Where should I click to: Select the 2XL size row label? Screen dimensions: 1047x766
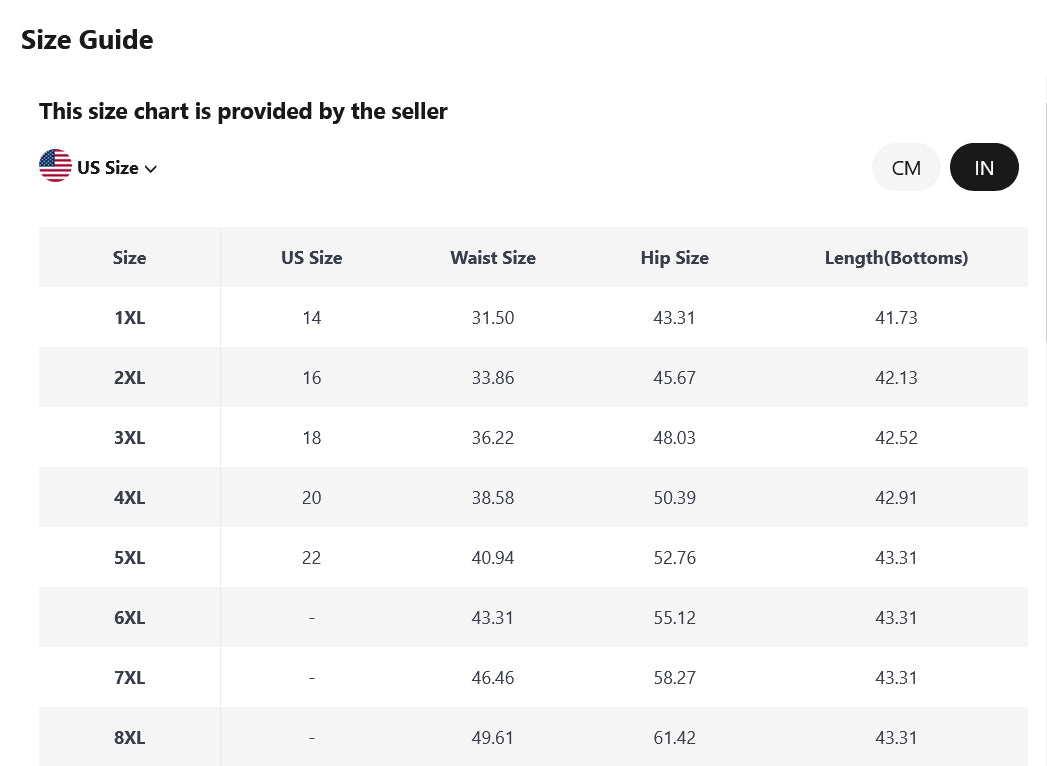pyautogui.click(x=130, y=378)
